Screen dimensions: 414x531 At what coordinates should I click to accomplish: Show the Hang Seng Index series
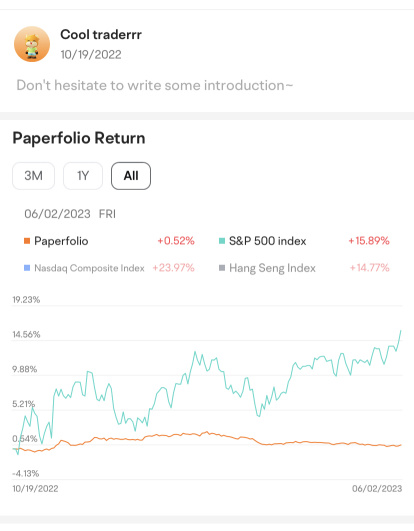(272, 268)
